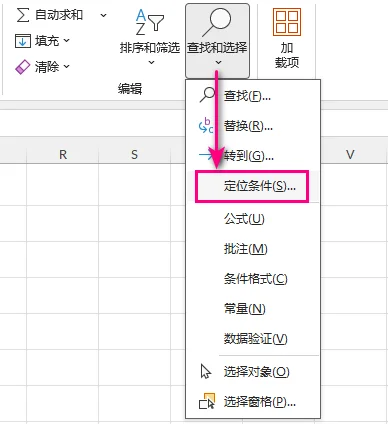Select column S header
This screenshot has height=424, width=388.
click(134, 155)
